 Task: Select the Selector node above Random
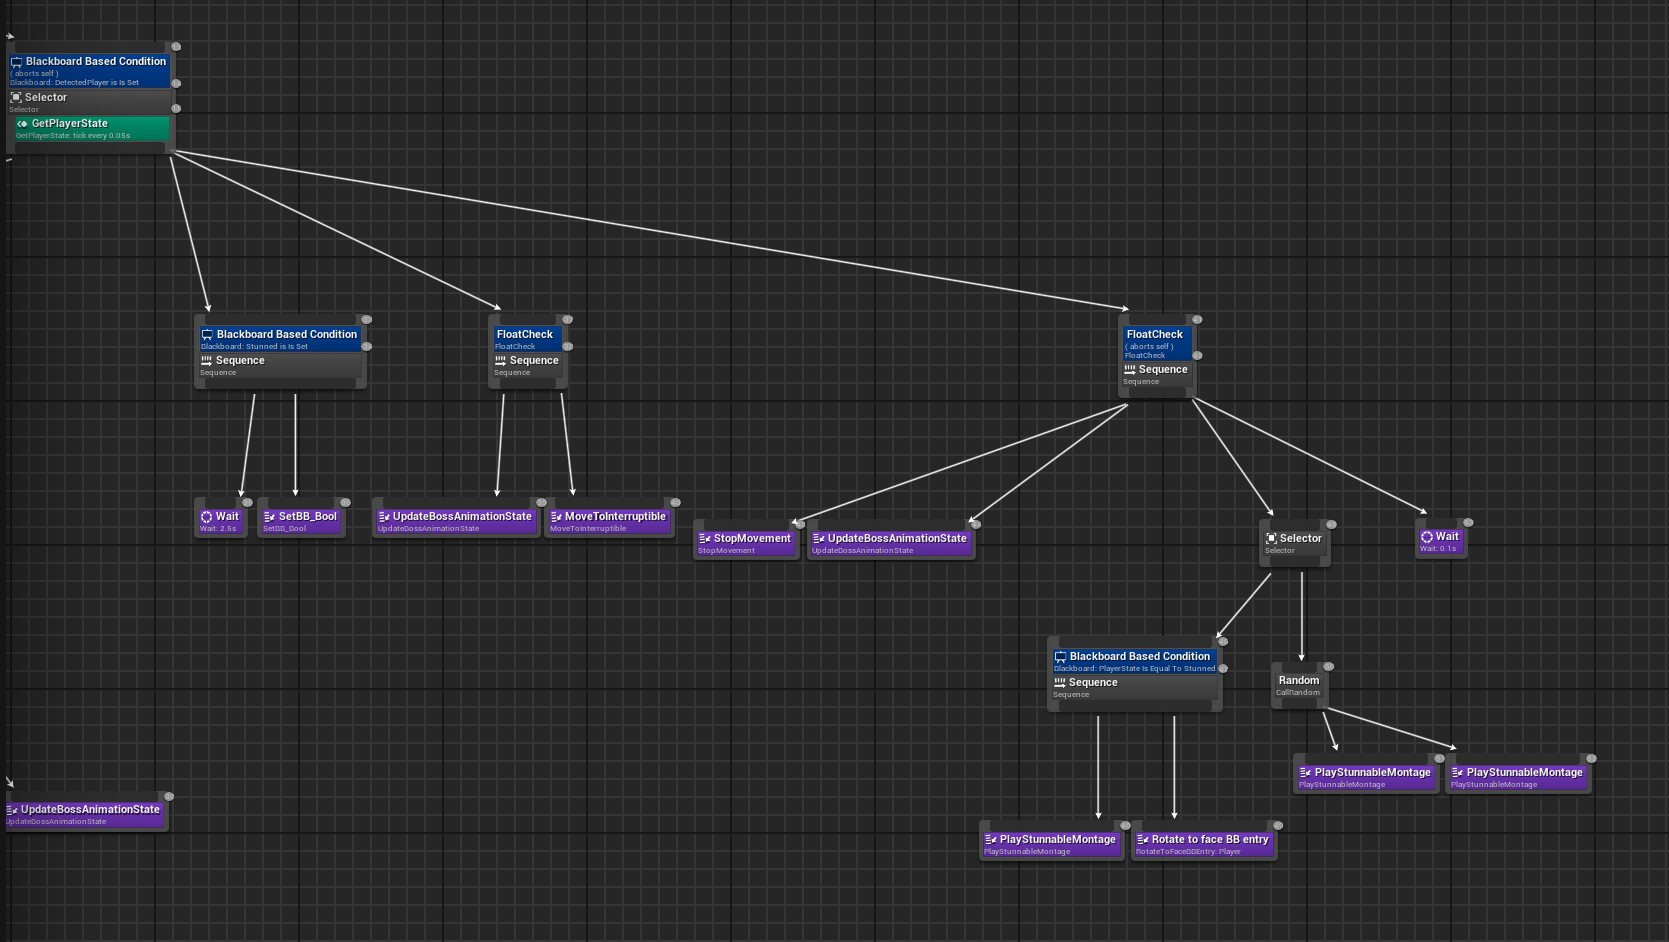coord(1294,543)
